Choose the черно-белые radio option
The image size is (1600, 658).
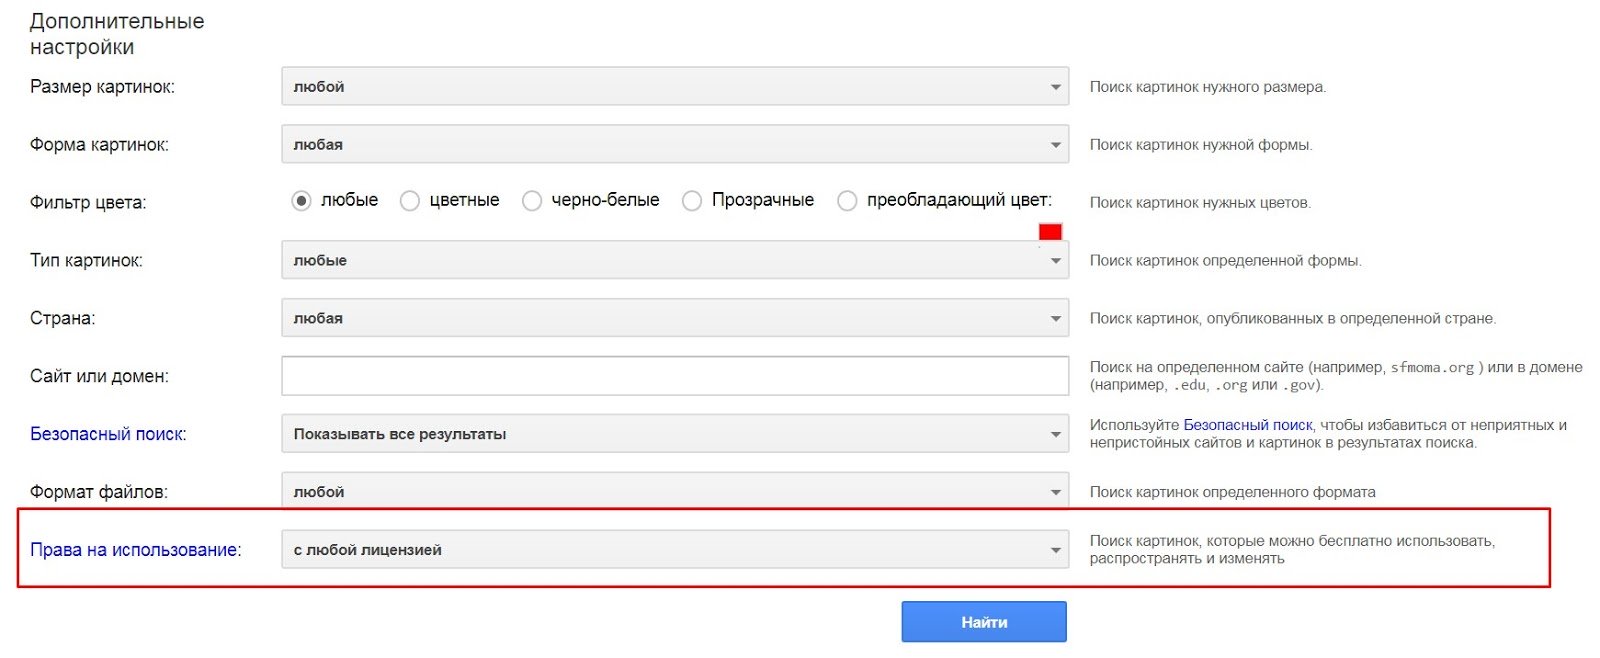coord(532,201)
